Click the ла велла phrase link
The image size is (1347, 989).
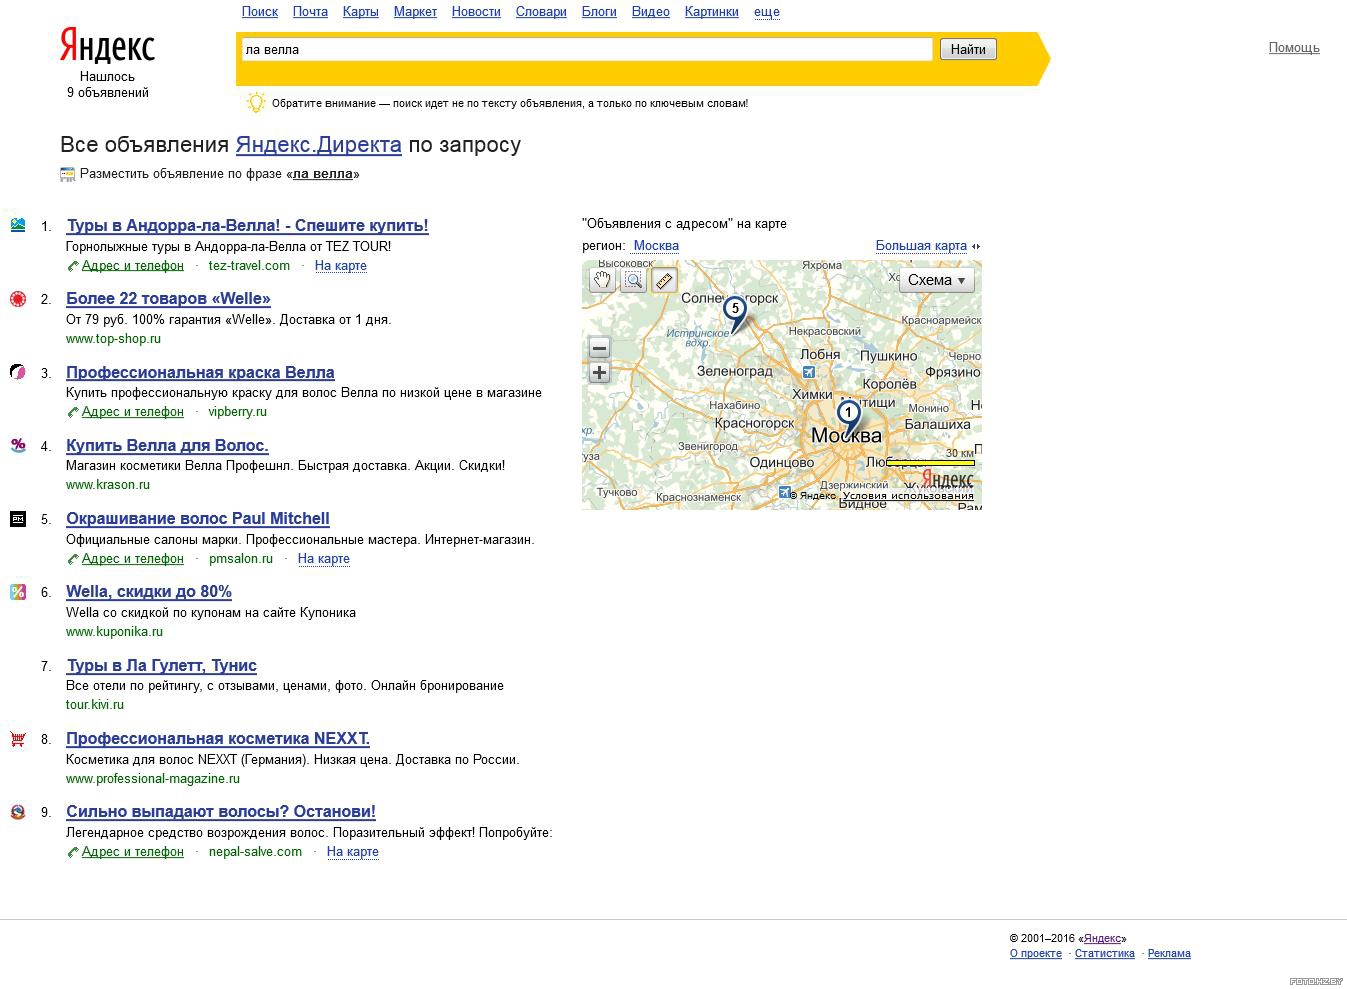point(322,174)
